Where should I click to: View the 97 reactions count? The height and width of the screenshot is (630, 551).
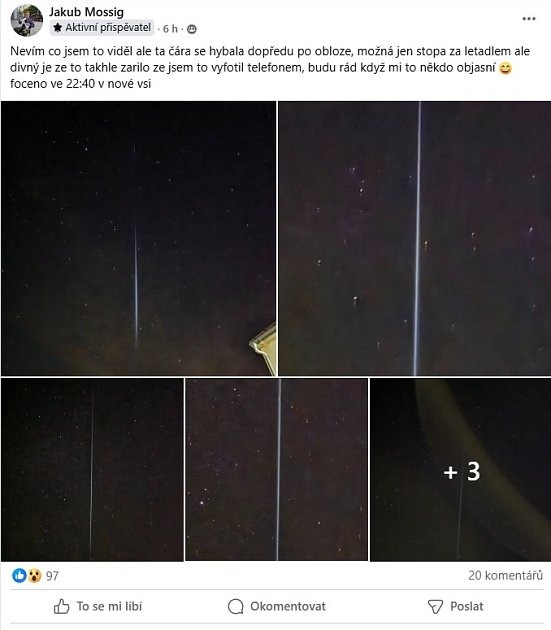click(x=52, y=576)
